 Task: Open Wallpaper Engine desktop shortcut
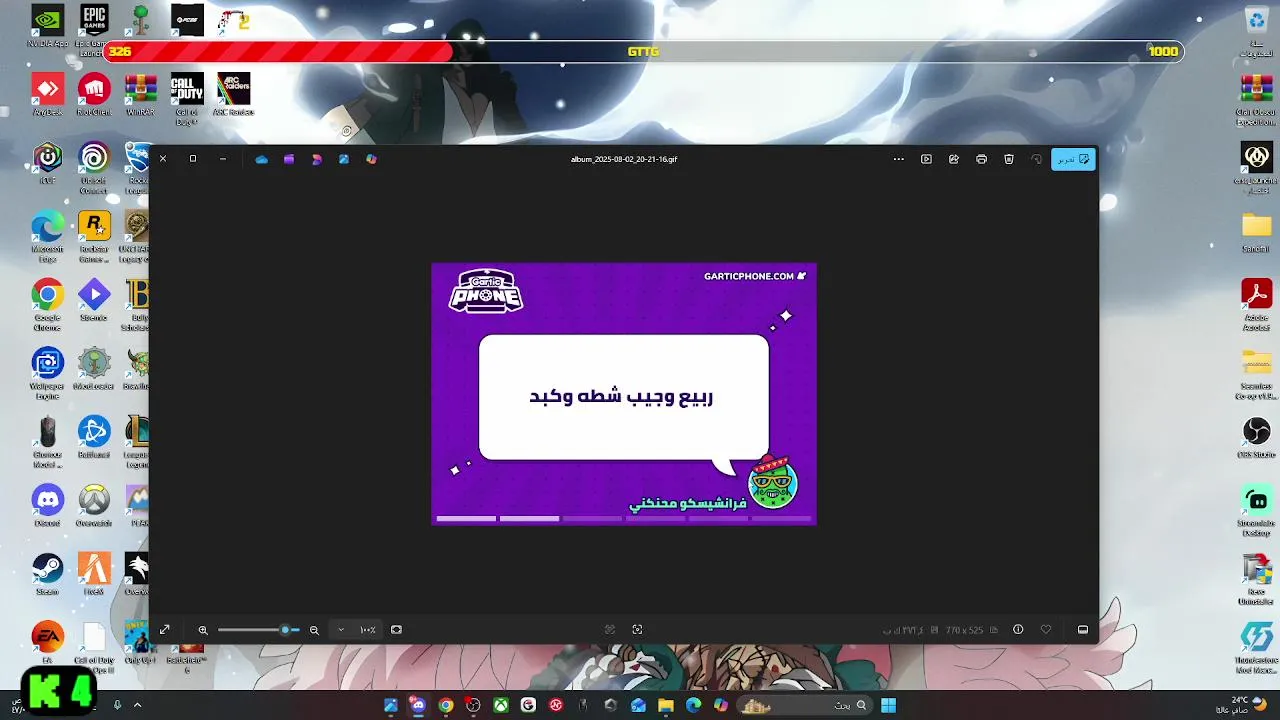pos(47,373)
